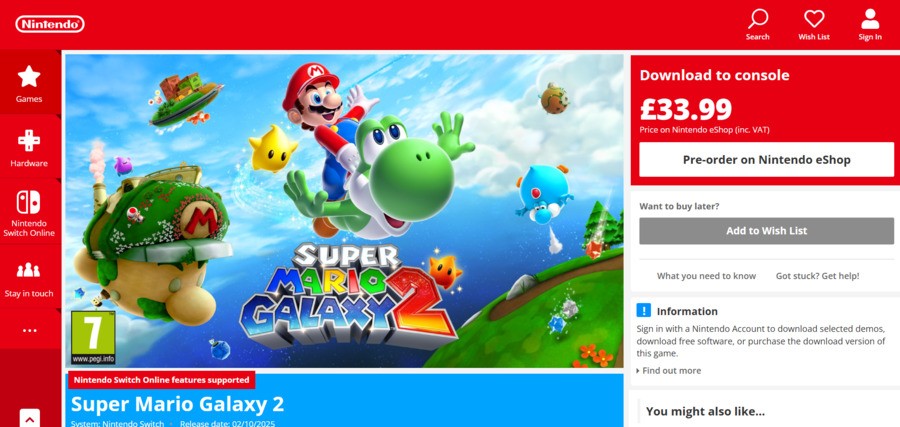Open Hardware d-pad icon in sidebar

[x=29, y=140]
